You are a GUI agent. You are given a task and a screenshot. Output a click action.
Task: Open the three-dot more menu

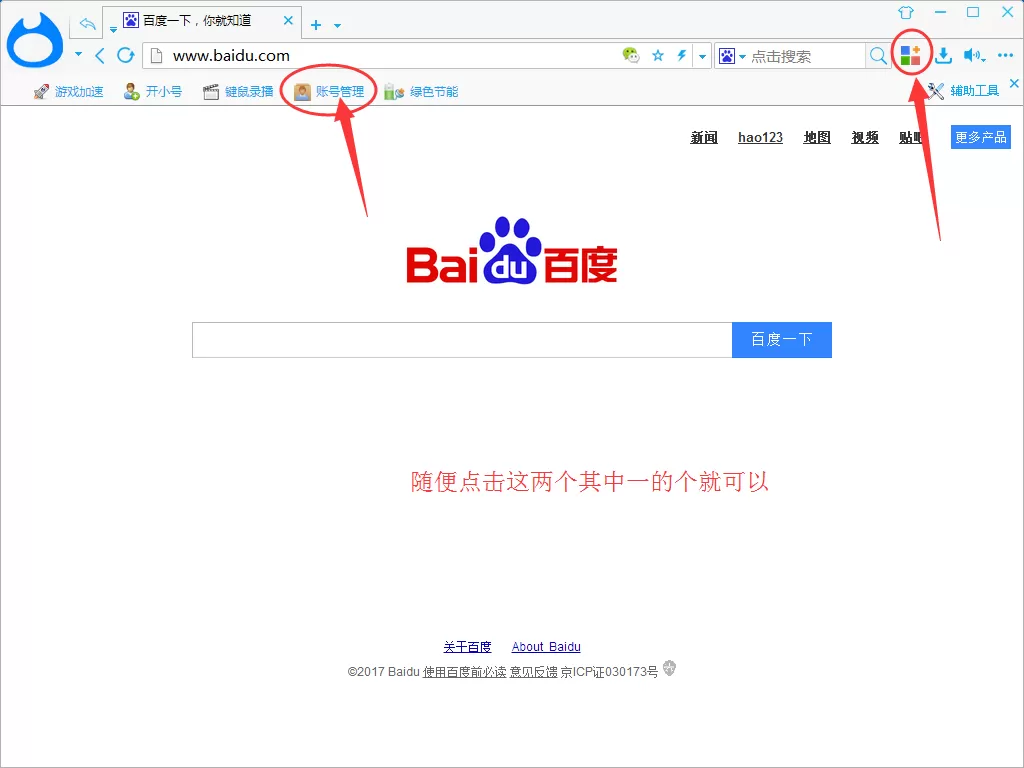pos(1005,56)
